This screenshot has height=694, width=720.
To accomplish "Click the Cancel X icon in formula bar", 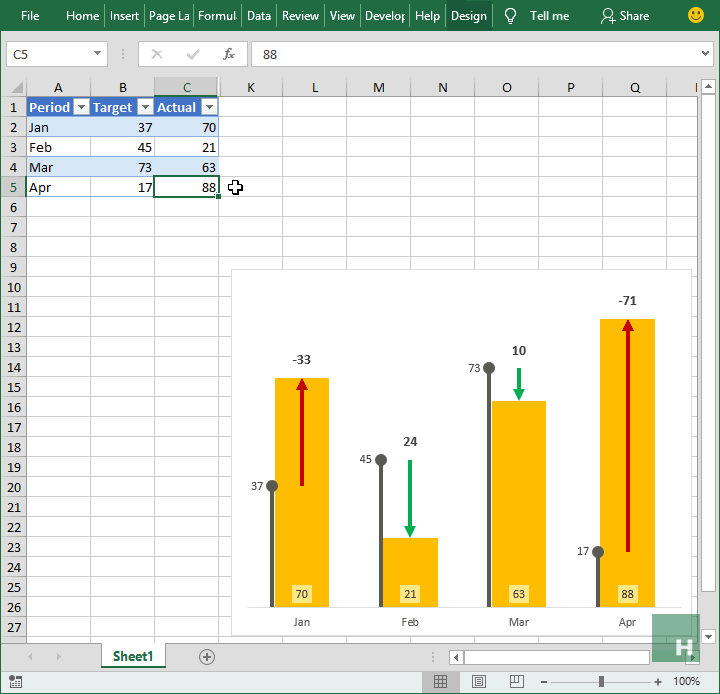I will [x=157, y=54].
